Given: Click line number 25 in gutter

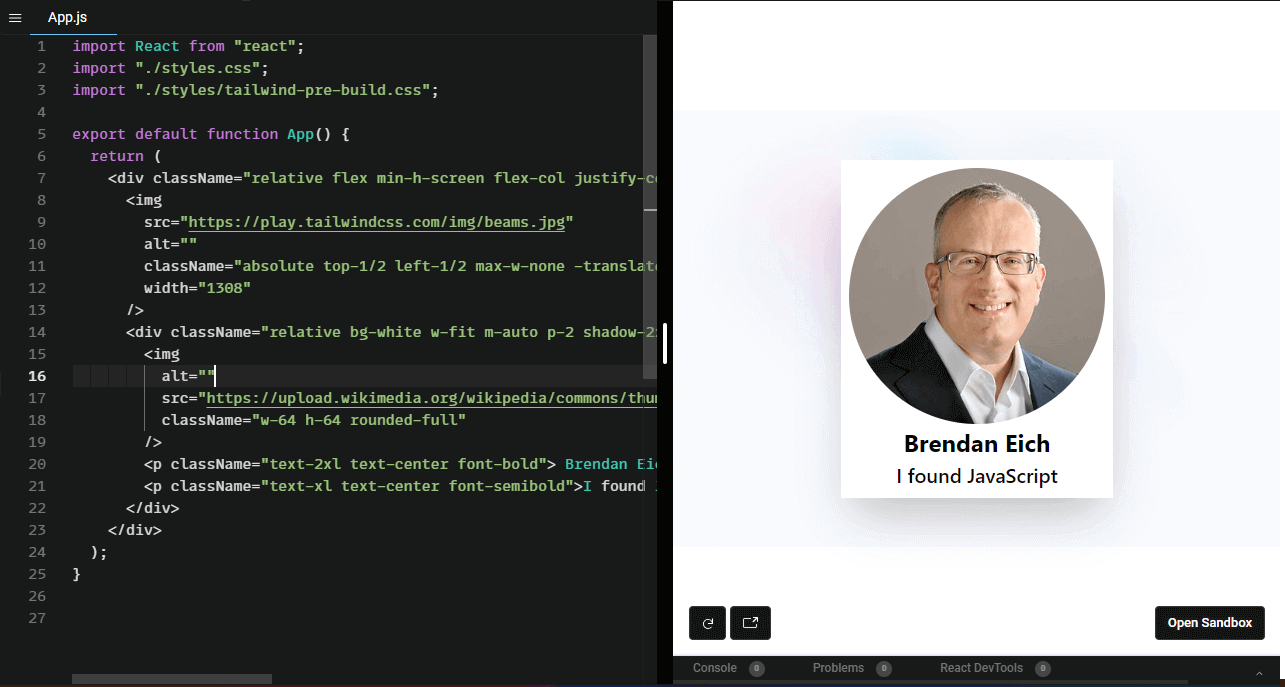Looking at the screenshot, I should coord(37,574).
